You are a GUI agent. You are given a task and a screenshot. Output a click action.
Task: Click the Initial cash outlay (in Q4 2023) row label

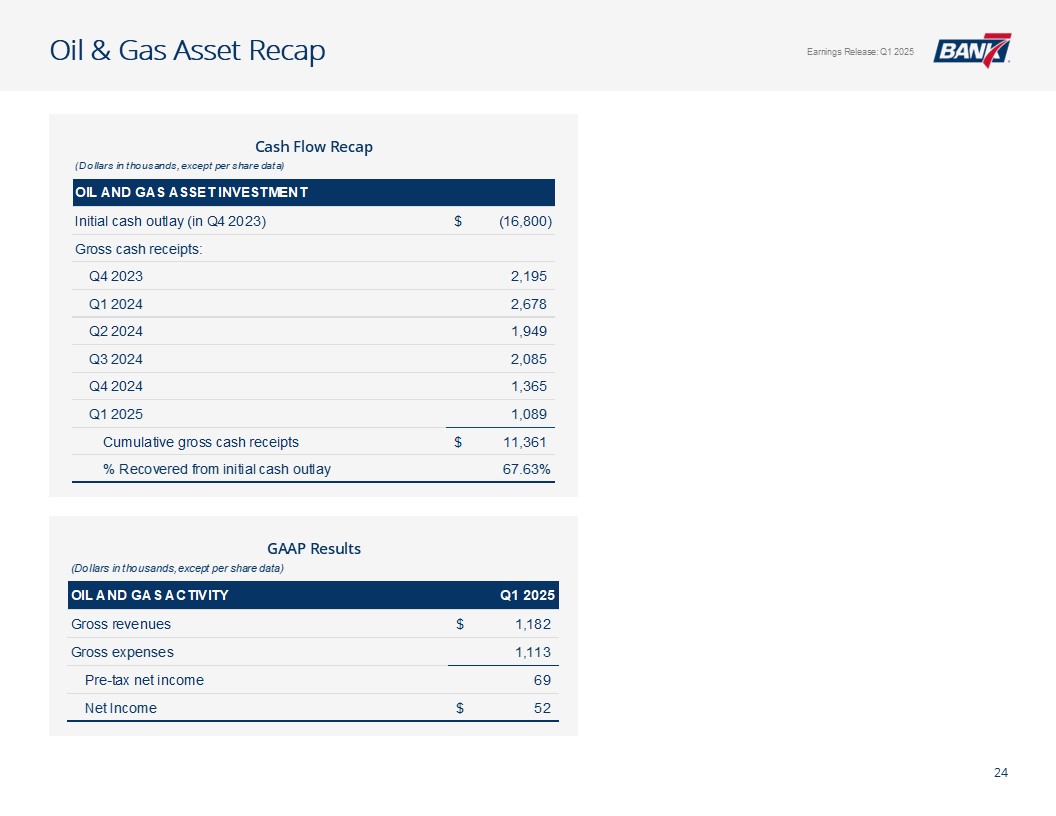tap(170, 221)
